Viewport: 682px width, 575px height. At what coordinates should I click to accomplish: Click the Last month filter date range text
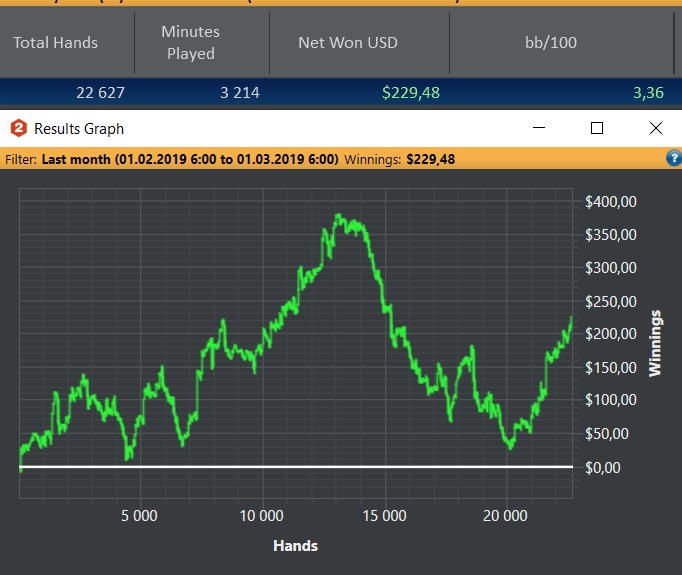(x=190, y=159)
